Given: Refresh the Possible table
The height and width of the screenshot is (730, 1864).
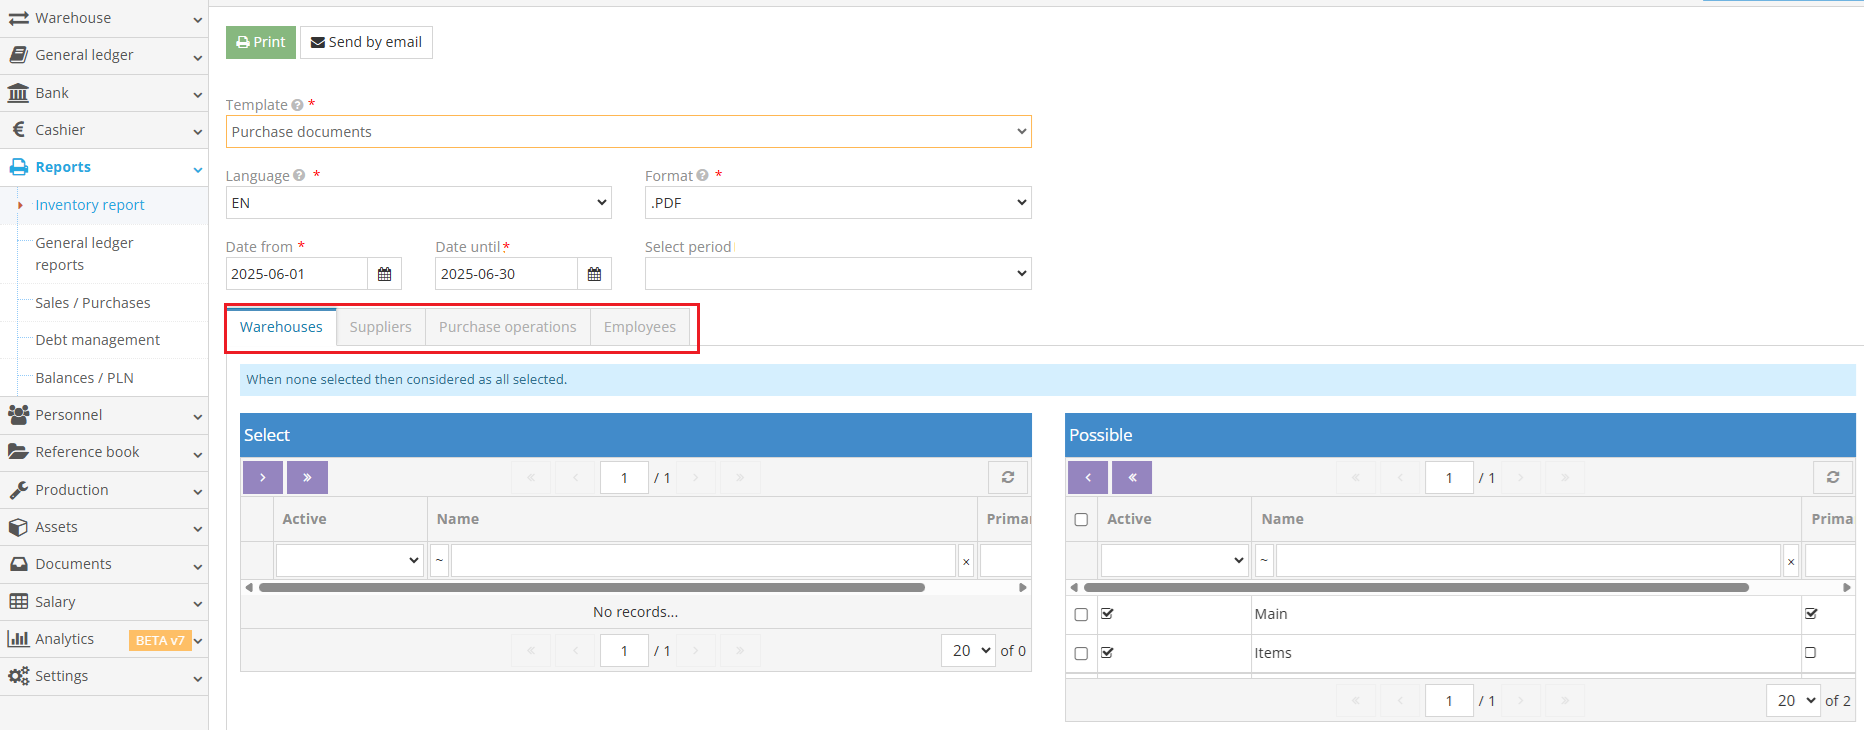Looking at the screenshot, I should coord(1832,478).
